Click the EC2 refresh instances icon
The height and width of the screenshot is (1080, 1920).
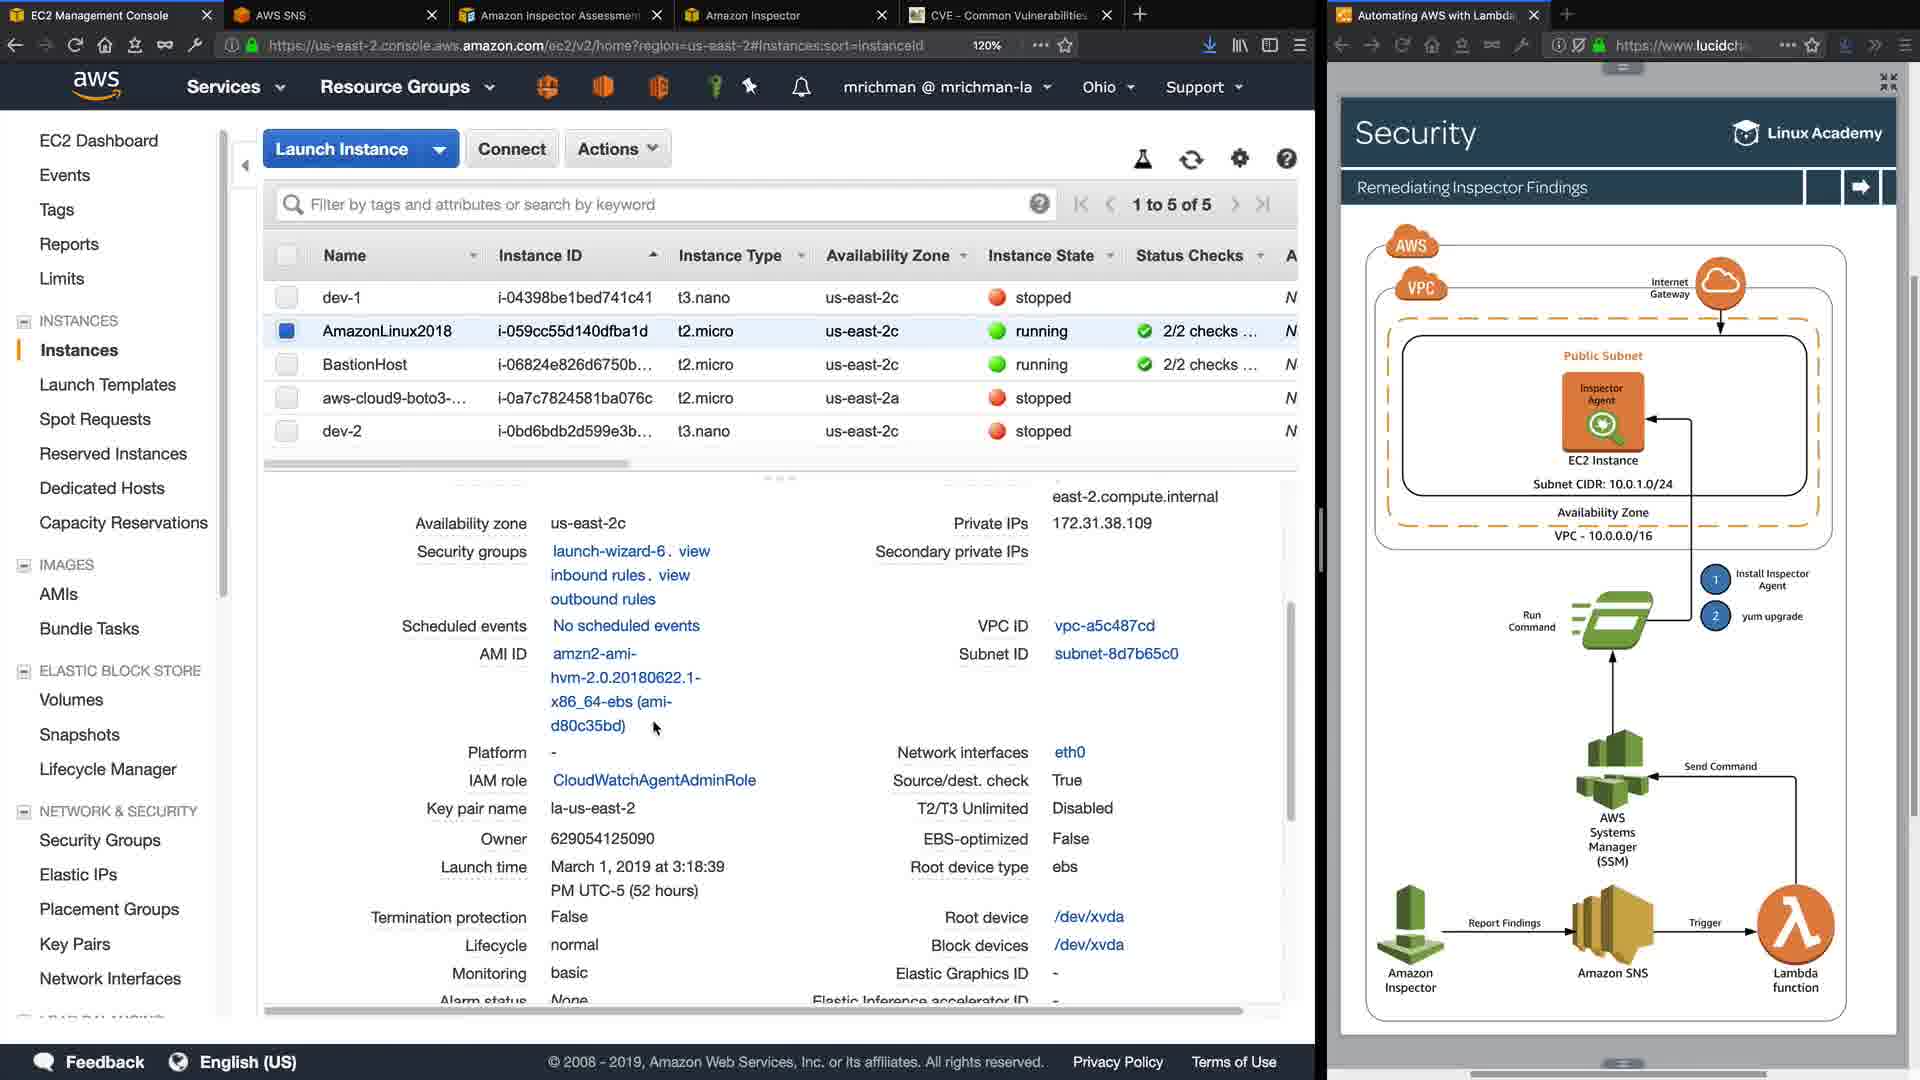pos(1190,159)
